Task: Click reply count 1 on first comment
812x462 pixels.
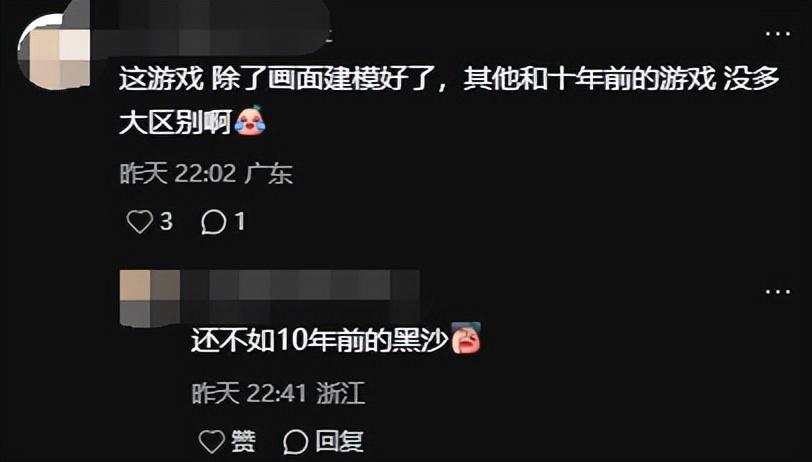Action: 240,222
